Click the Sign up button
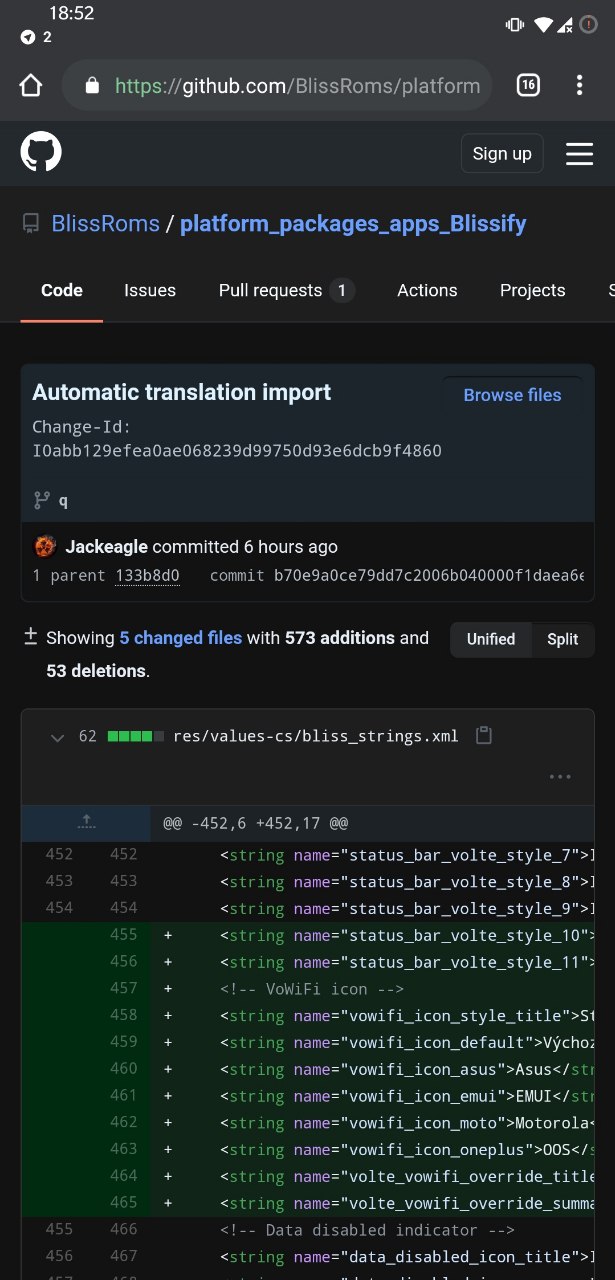The image size is (615, 1280). pyautogui.click(x=502, y=153)
